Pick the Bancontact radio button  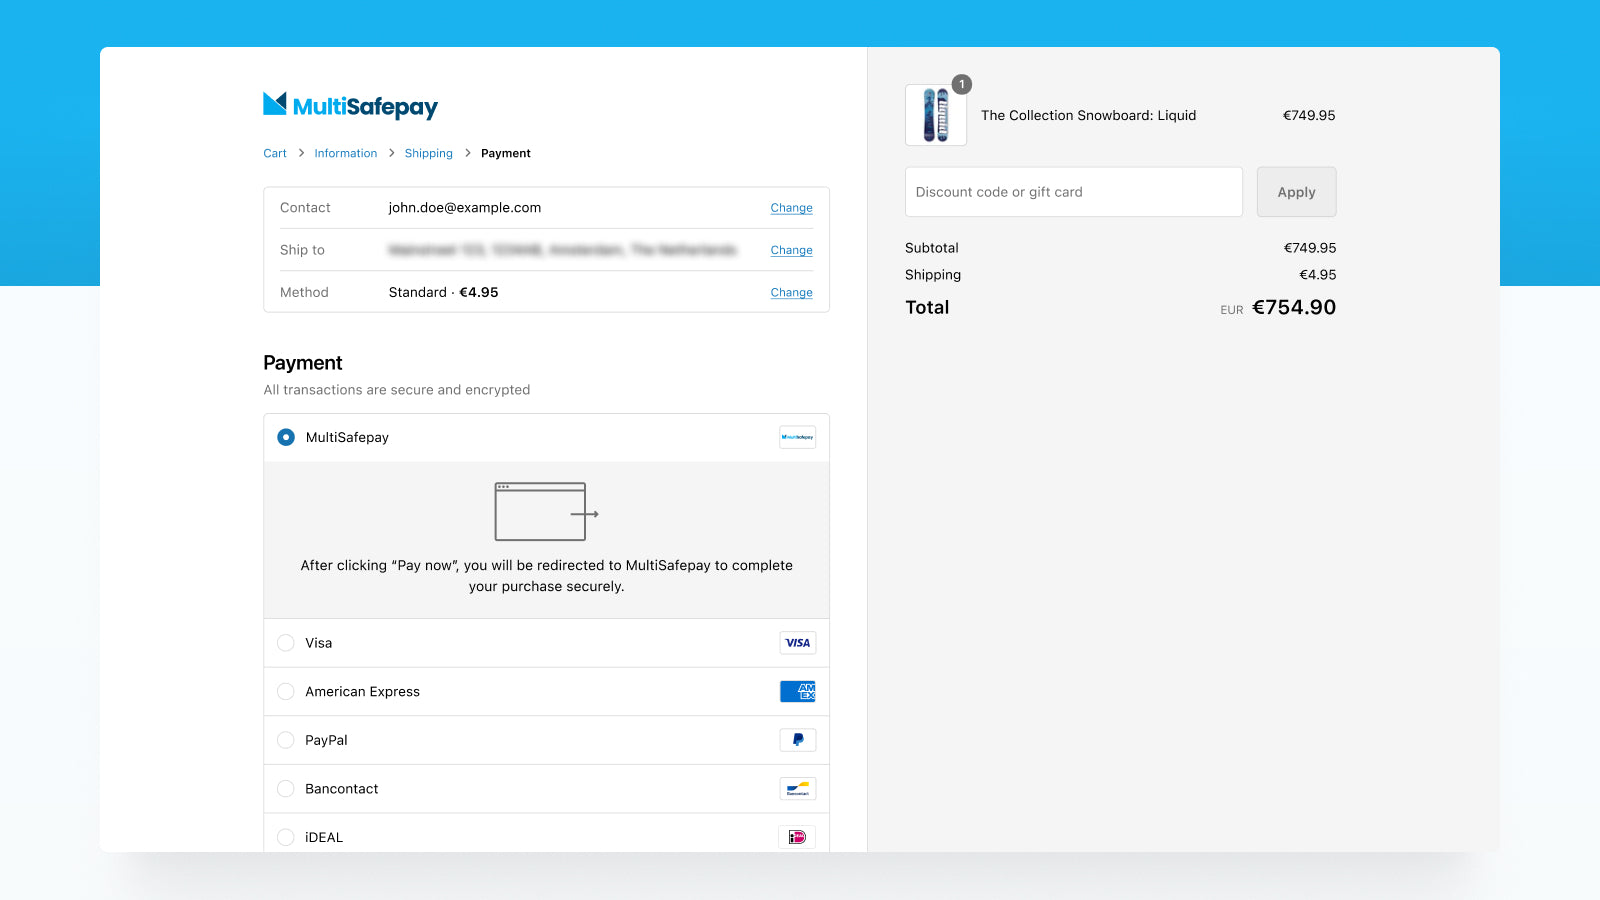click(x=286, y=789)
